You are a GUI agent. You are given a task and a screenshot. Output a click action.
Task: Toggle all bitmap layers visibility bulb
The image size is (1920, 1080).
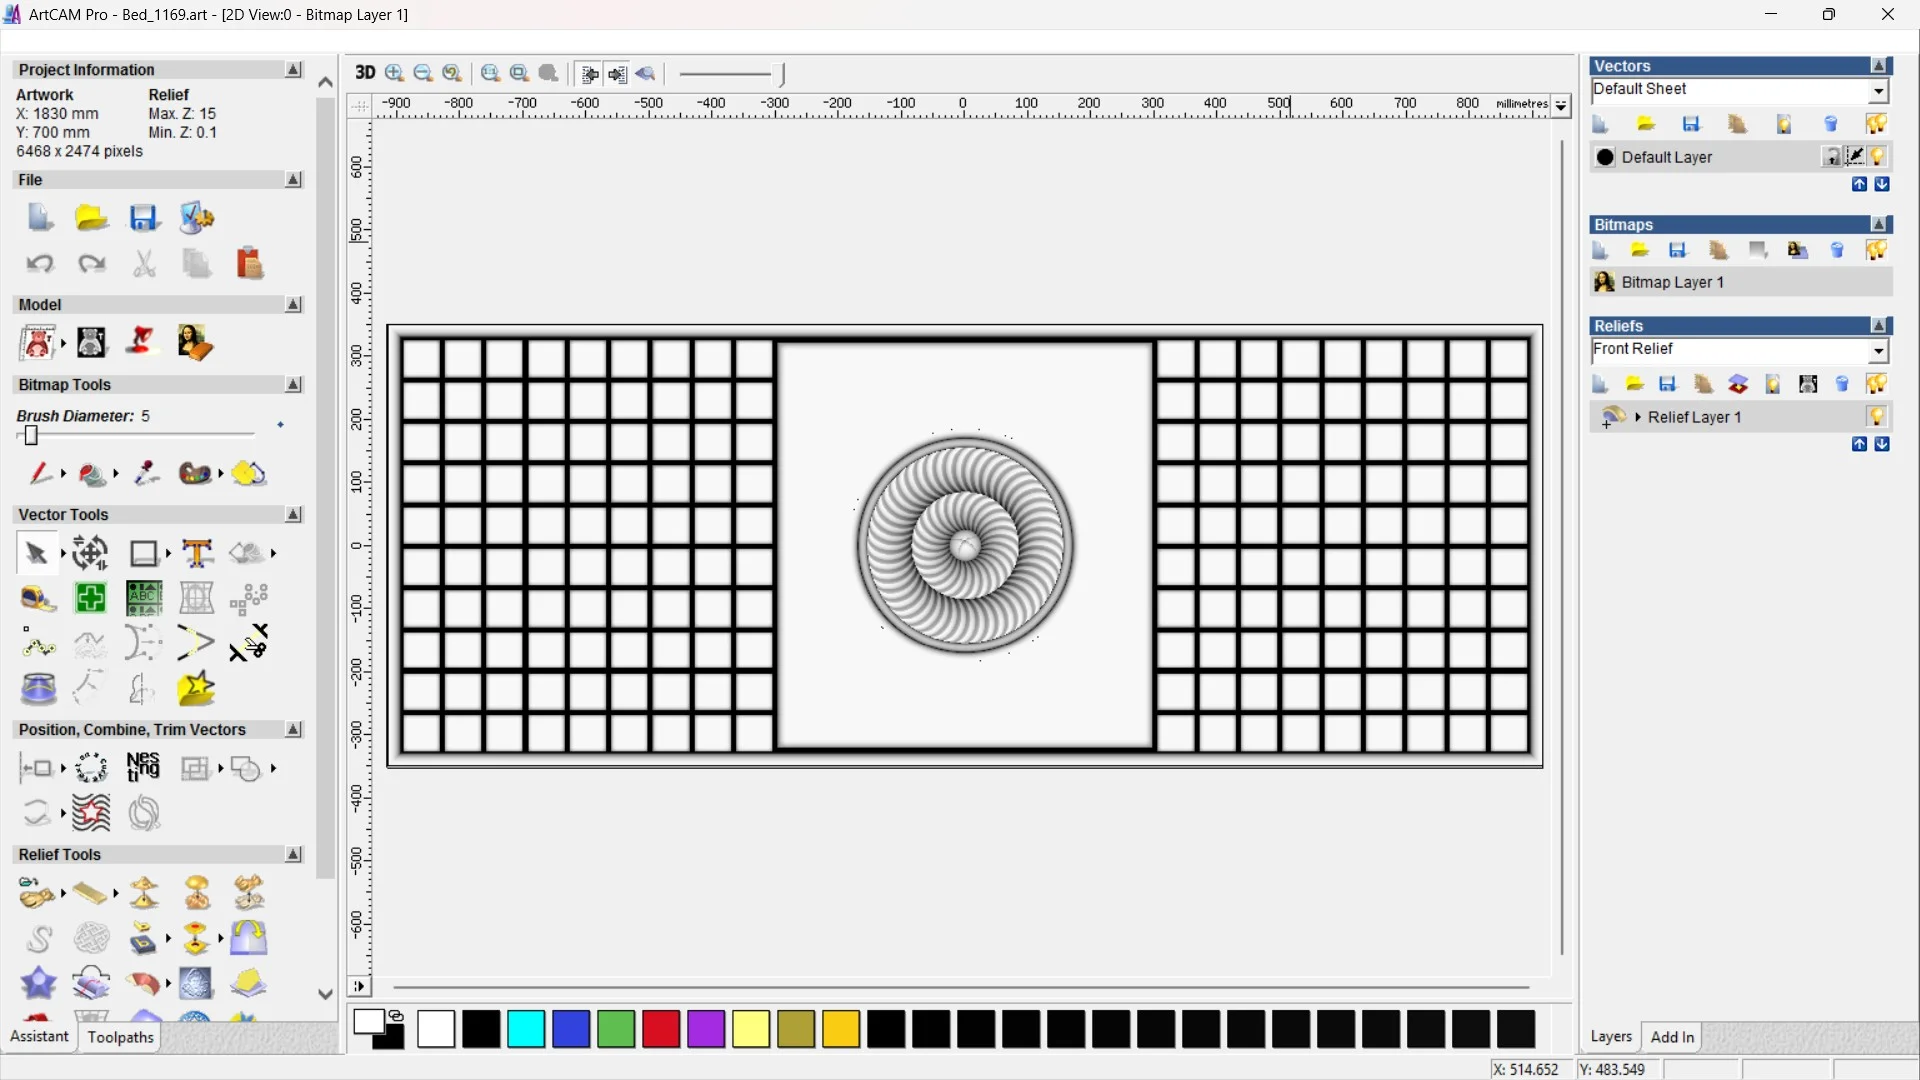(x=1876, y=250)
